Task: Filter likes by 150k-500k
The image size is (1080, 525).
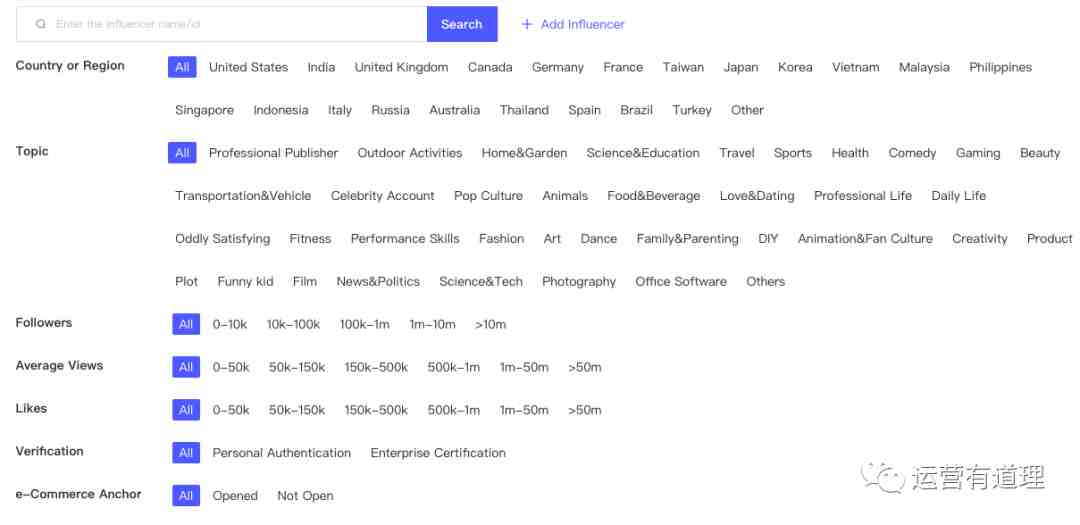Action: pos(376,410)
